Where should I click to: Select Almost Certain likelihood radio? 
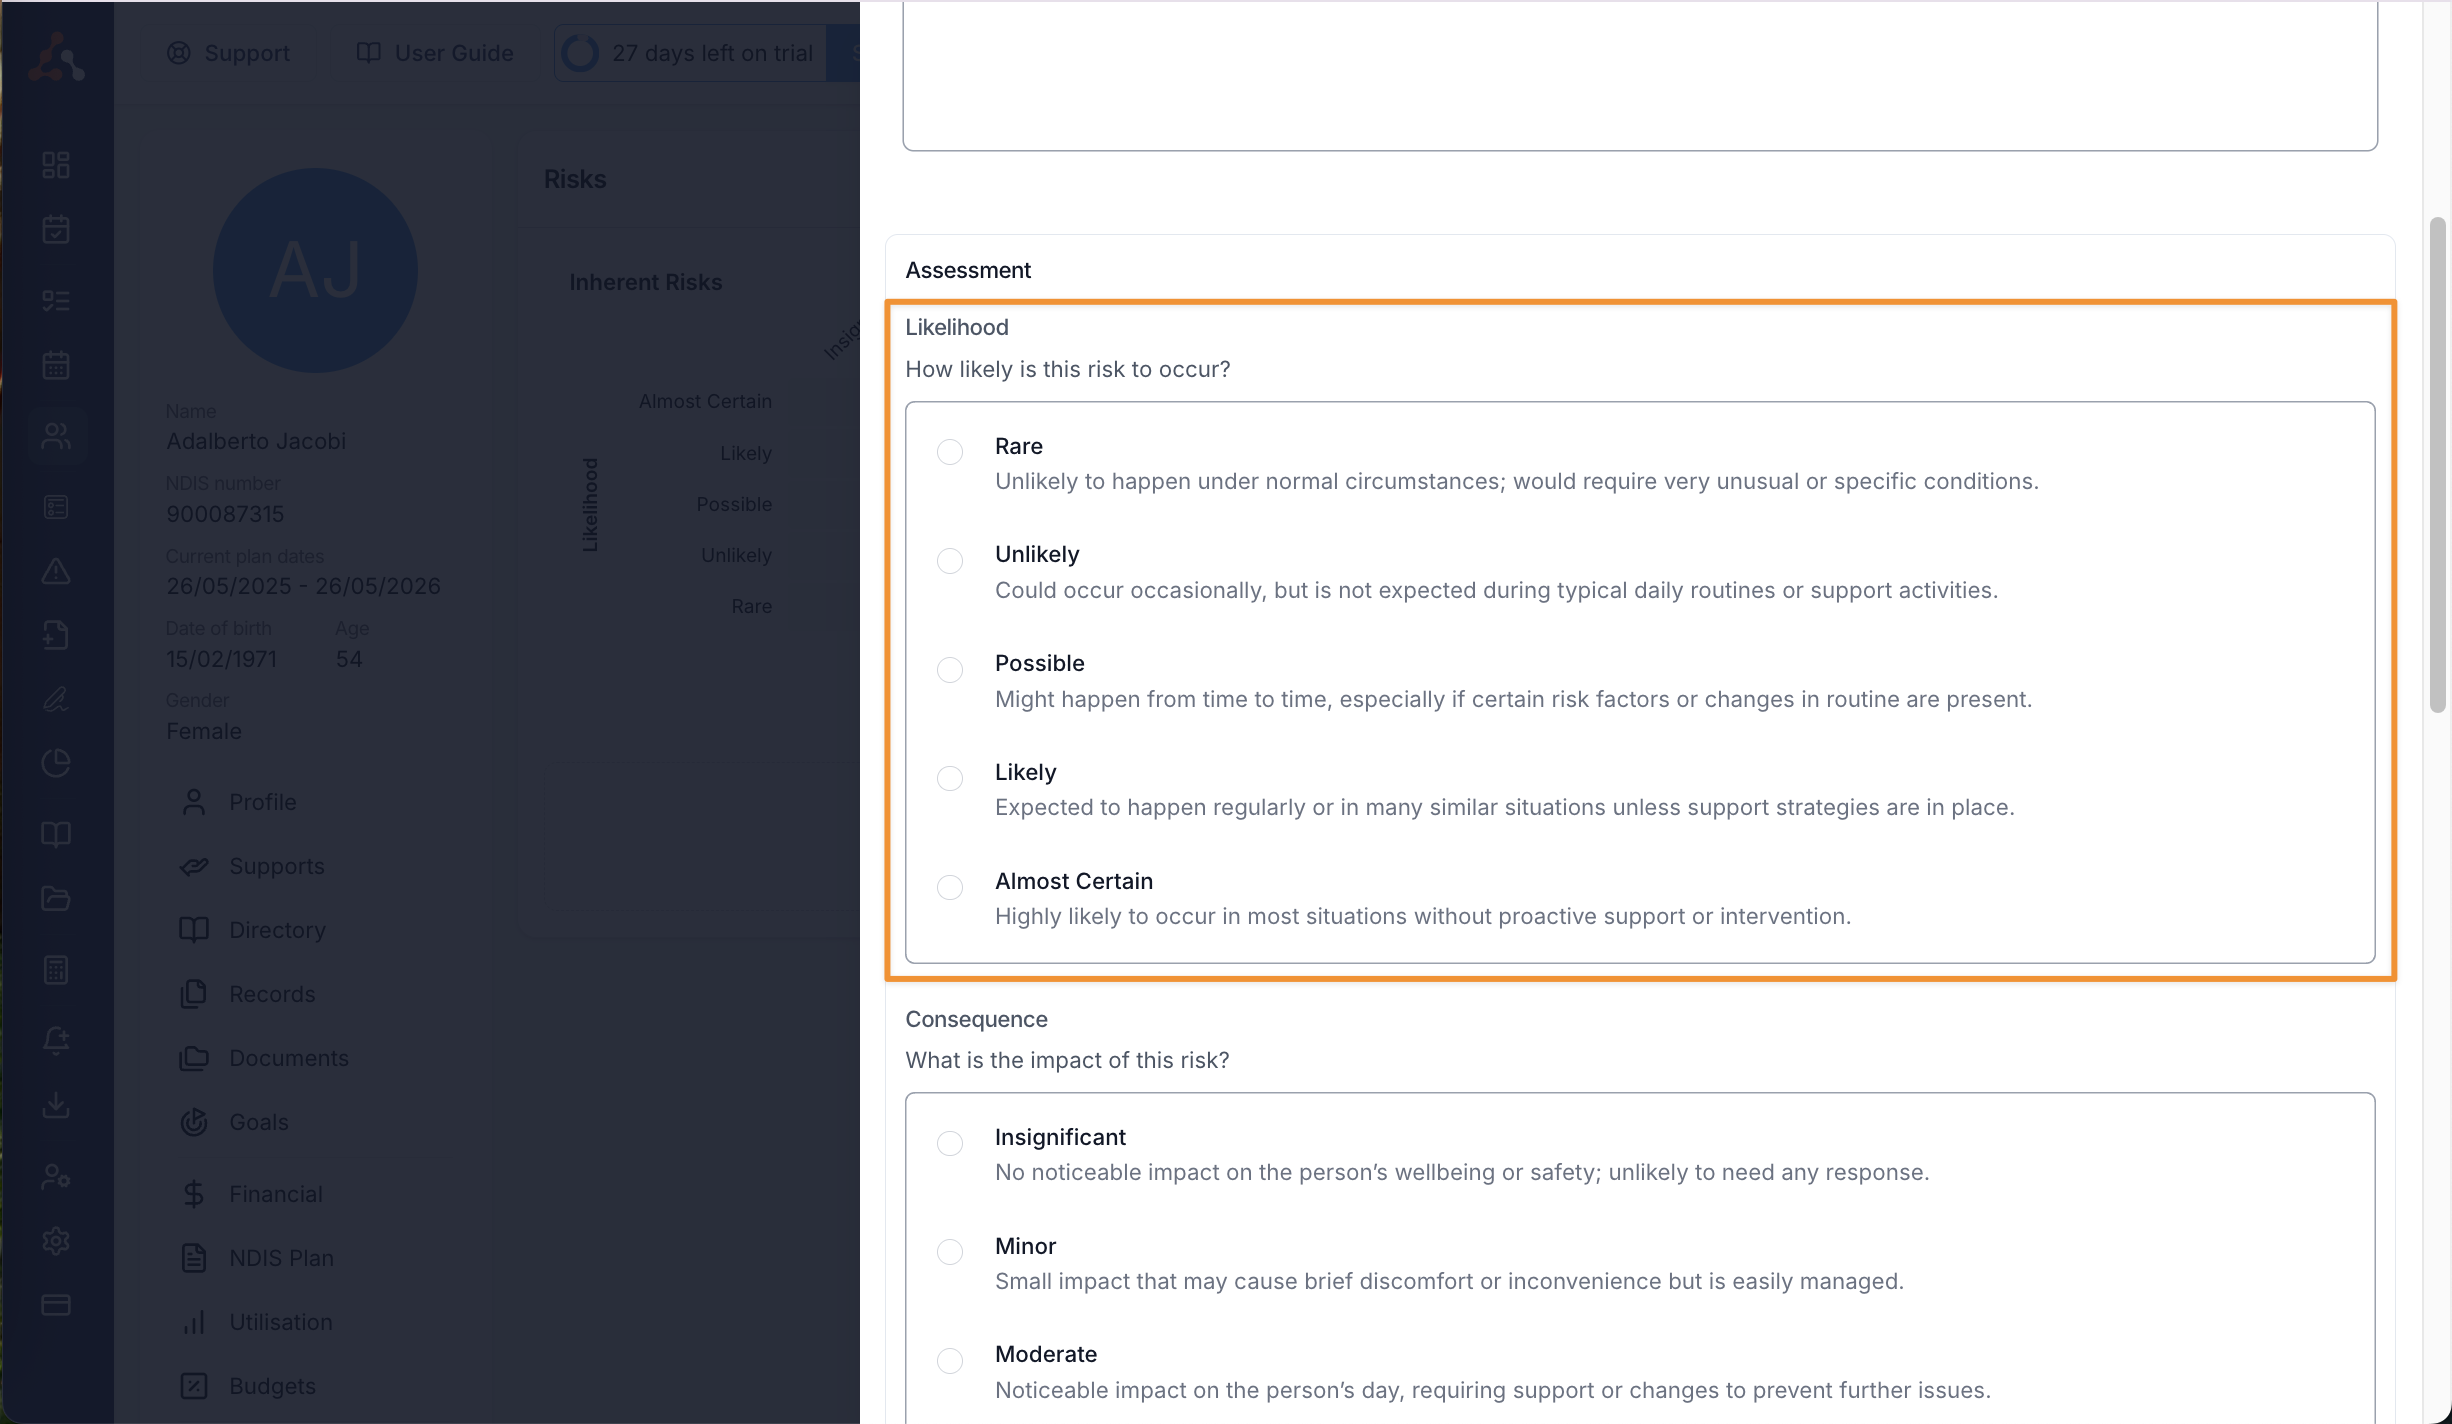[950, 887]
